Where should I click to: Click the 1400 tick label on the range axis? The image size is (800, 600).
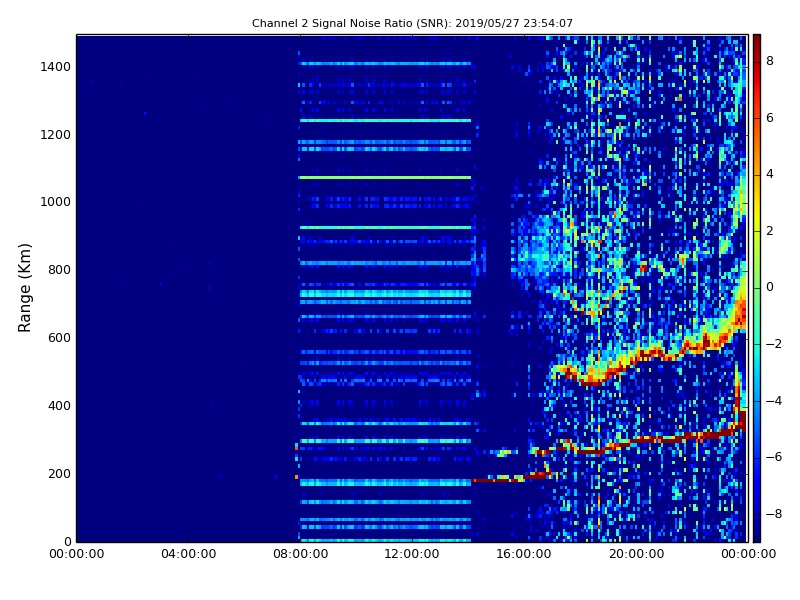56,67
